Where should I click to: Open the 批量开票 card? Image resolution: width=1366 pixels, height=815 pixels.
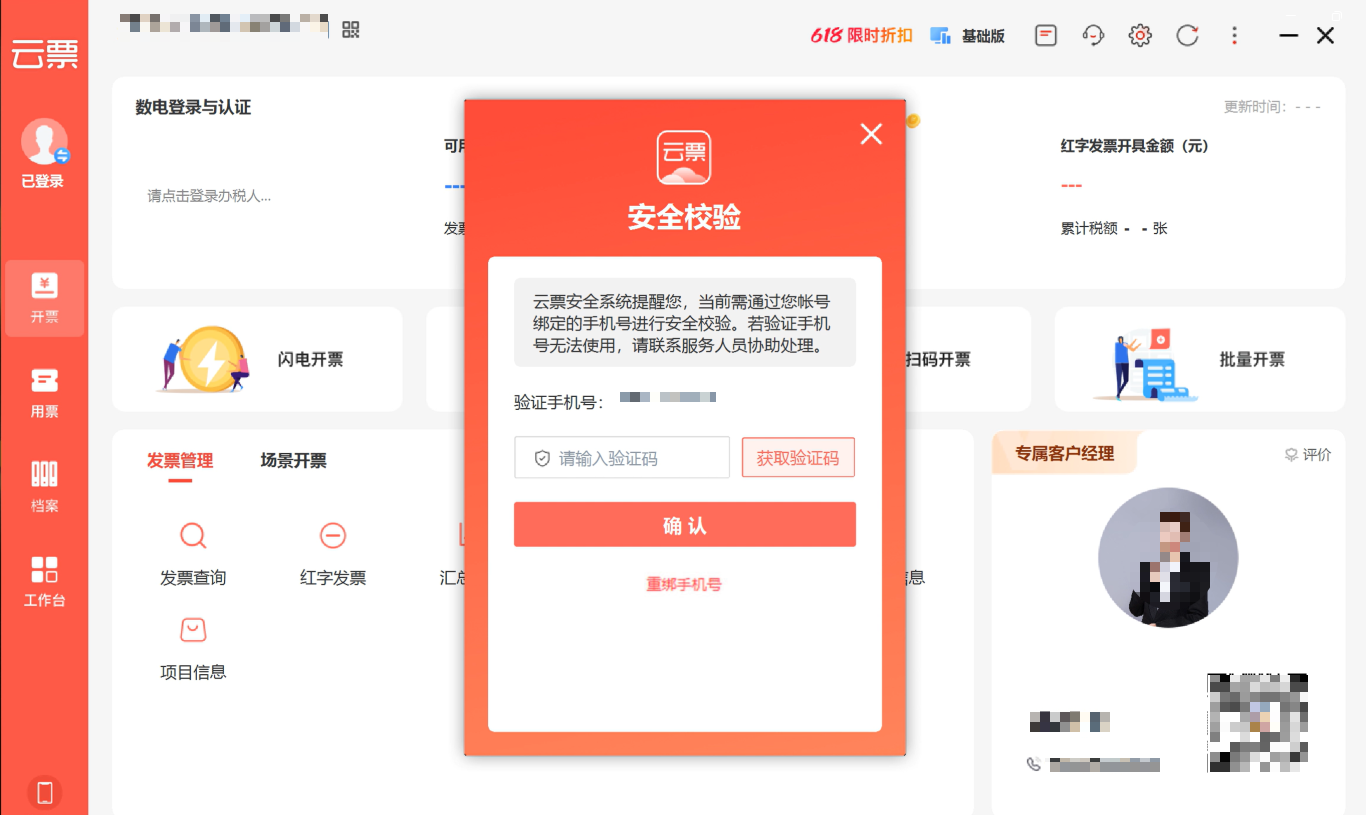[x=1200, y=359]
